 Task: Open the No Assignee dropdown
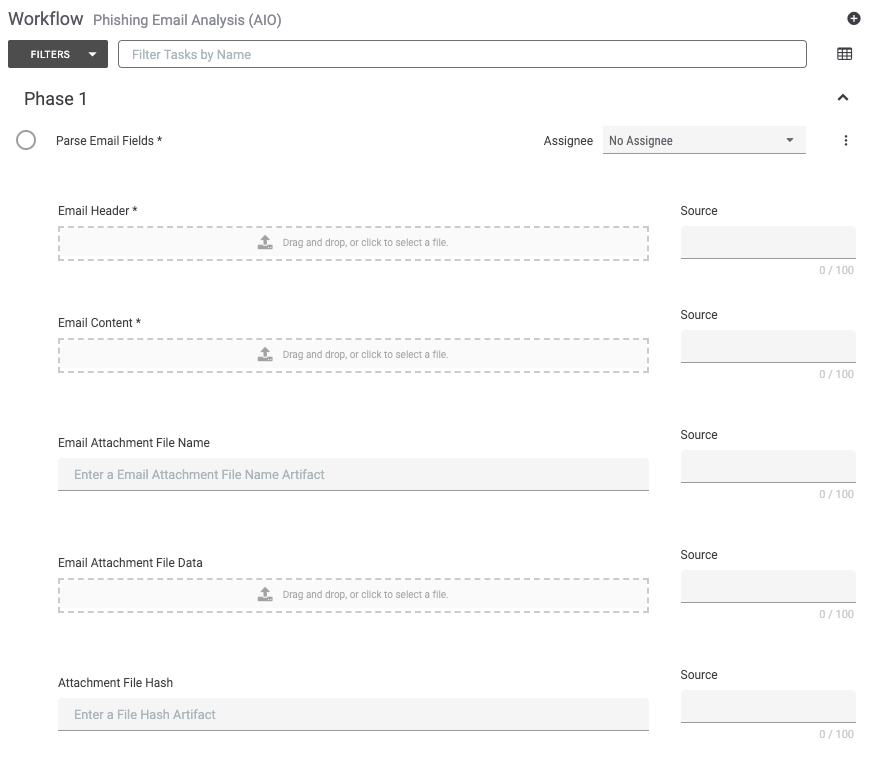click(x=704, y=141)
